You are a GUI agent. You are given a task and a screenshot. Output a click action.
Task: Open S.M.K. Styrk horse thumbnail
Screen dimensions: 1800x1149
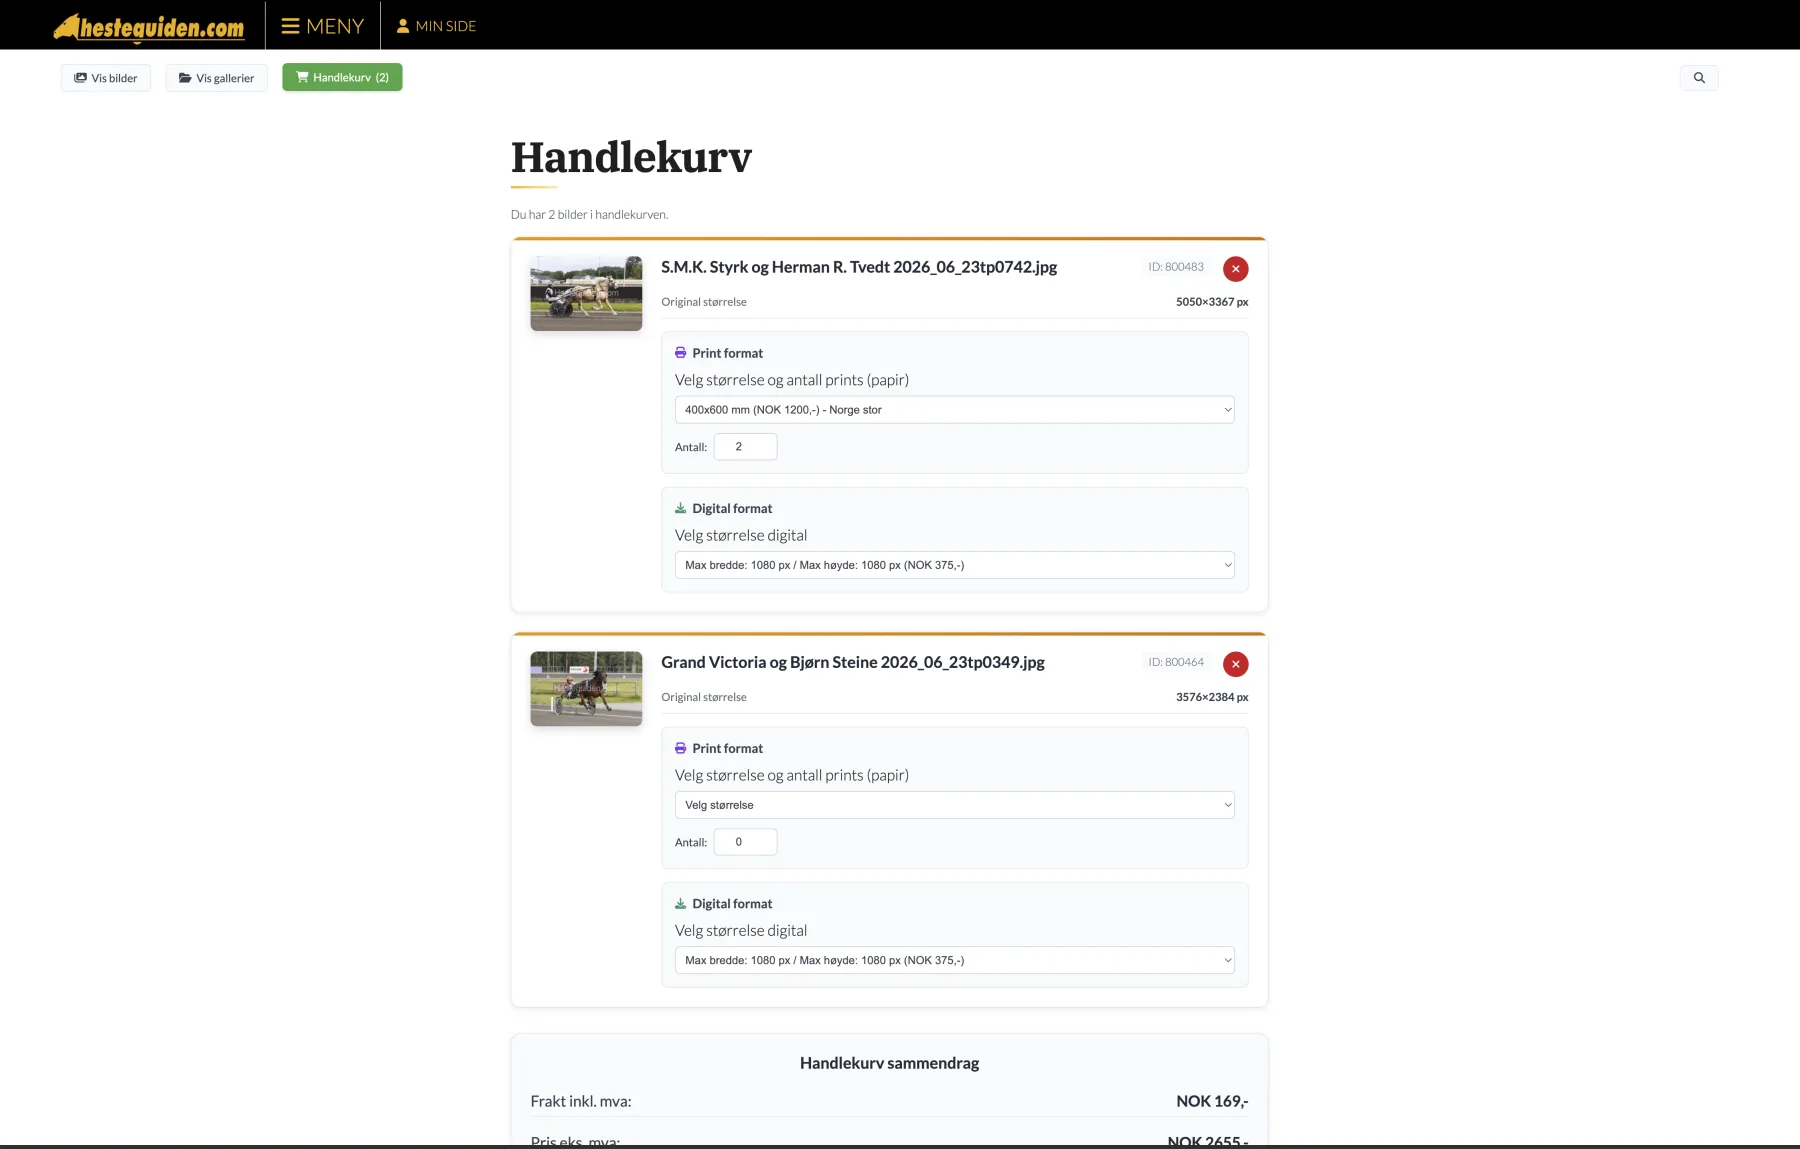(586, 294)
